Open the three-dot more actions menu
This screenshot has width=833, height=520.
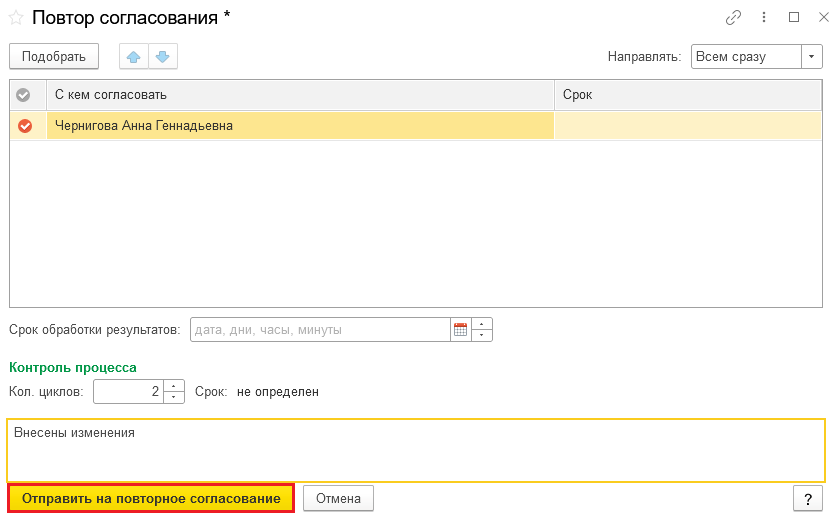pos(764,17)
